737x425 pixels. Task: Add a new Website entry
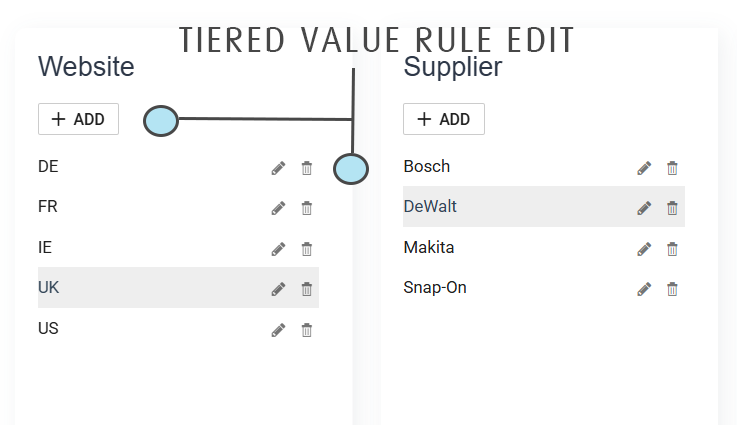pyautogui.click(x=78, y=119)
